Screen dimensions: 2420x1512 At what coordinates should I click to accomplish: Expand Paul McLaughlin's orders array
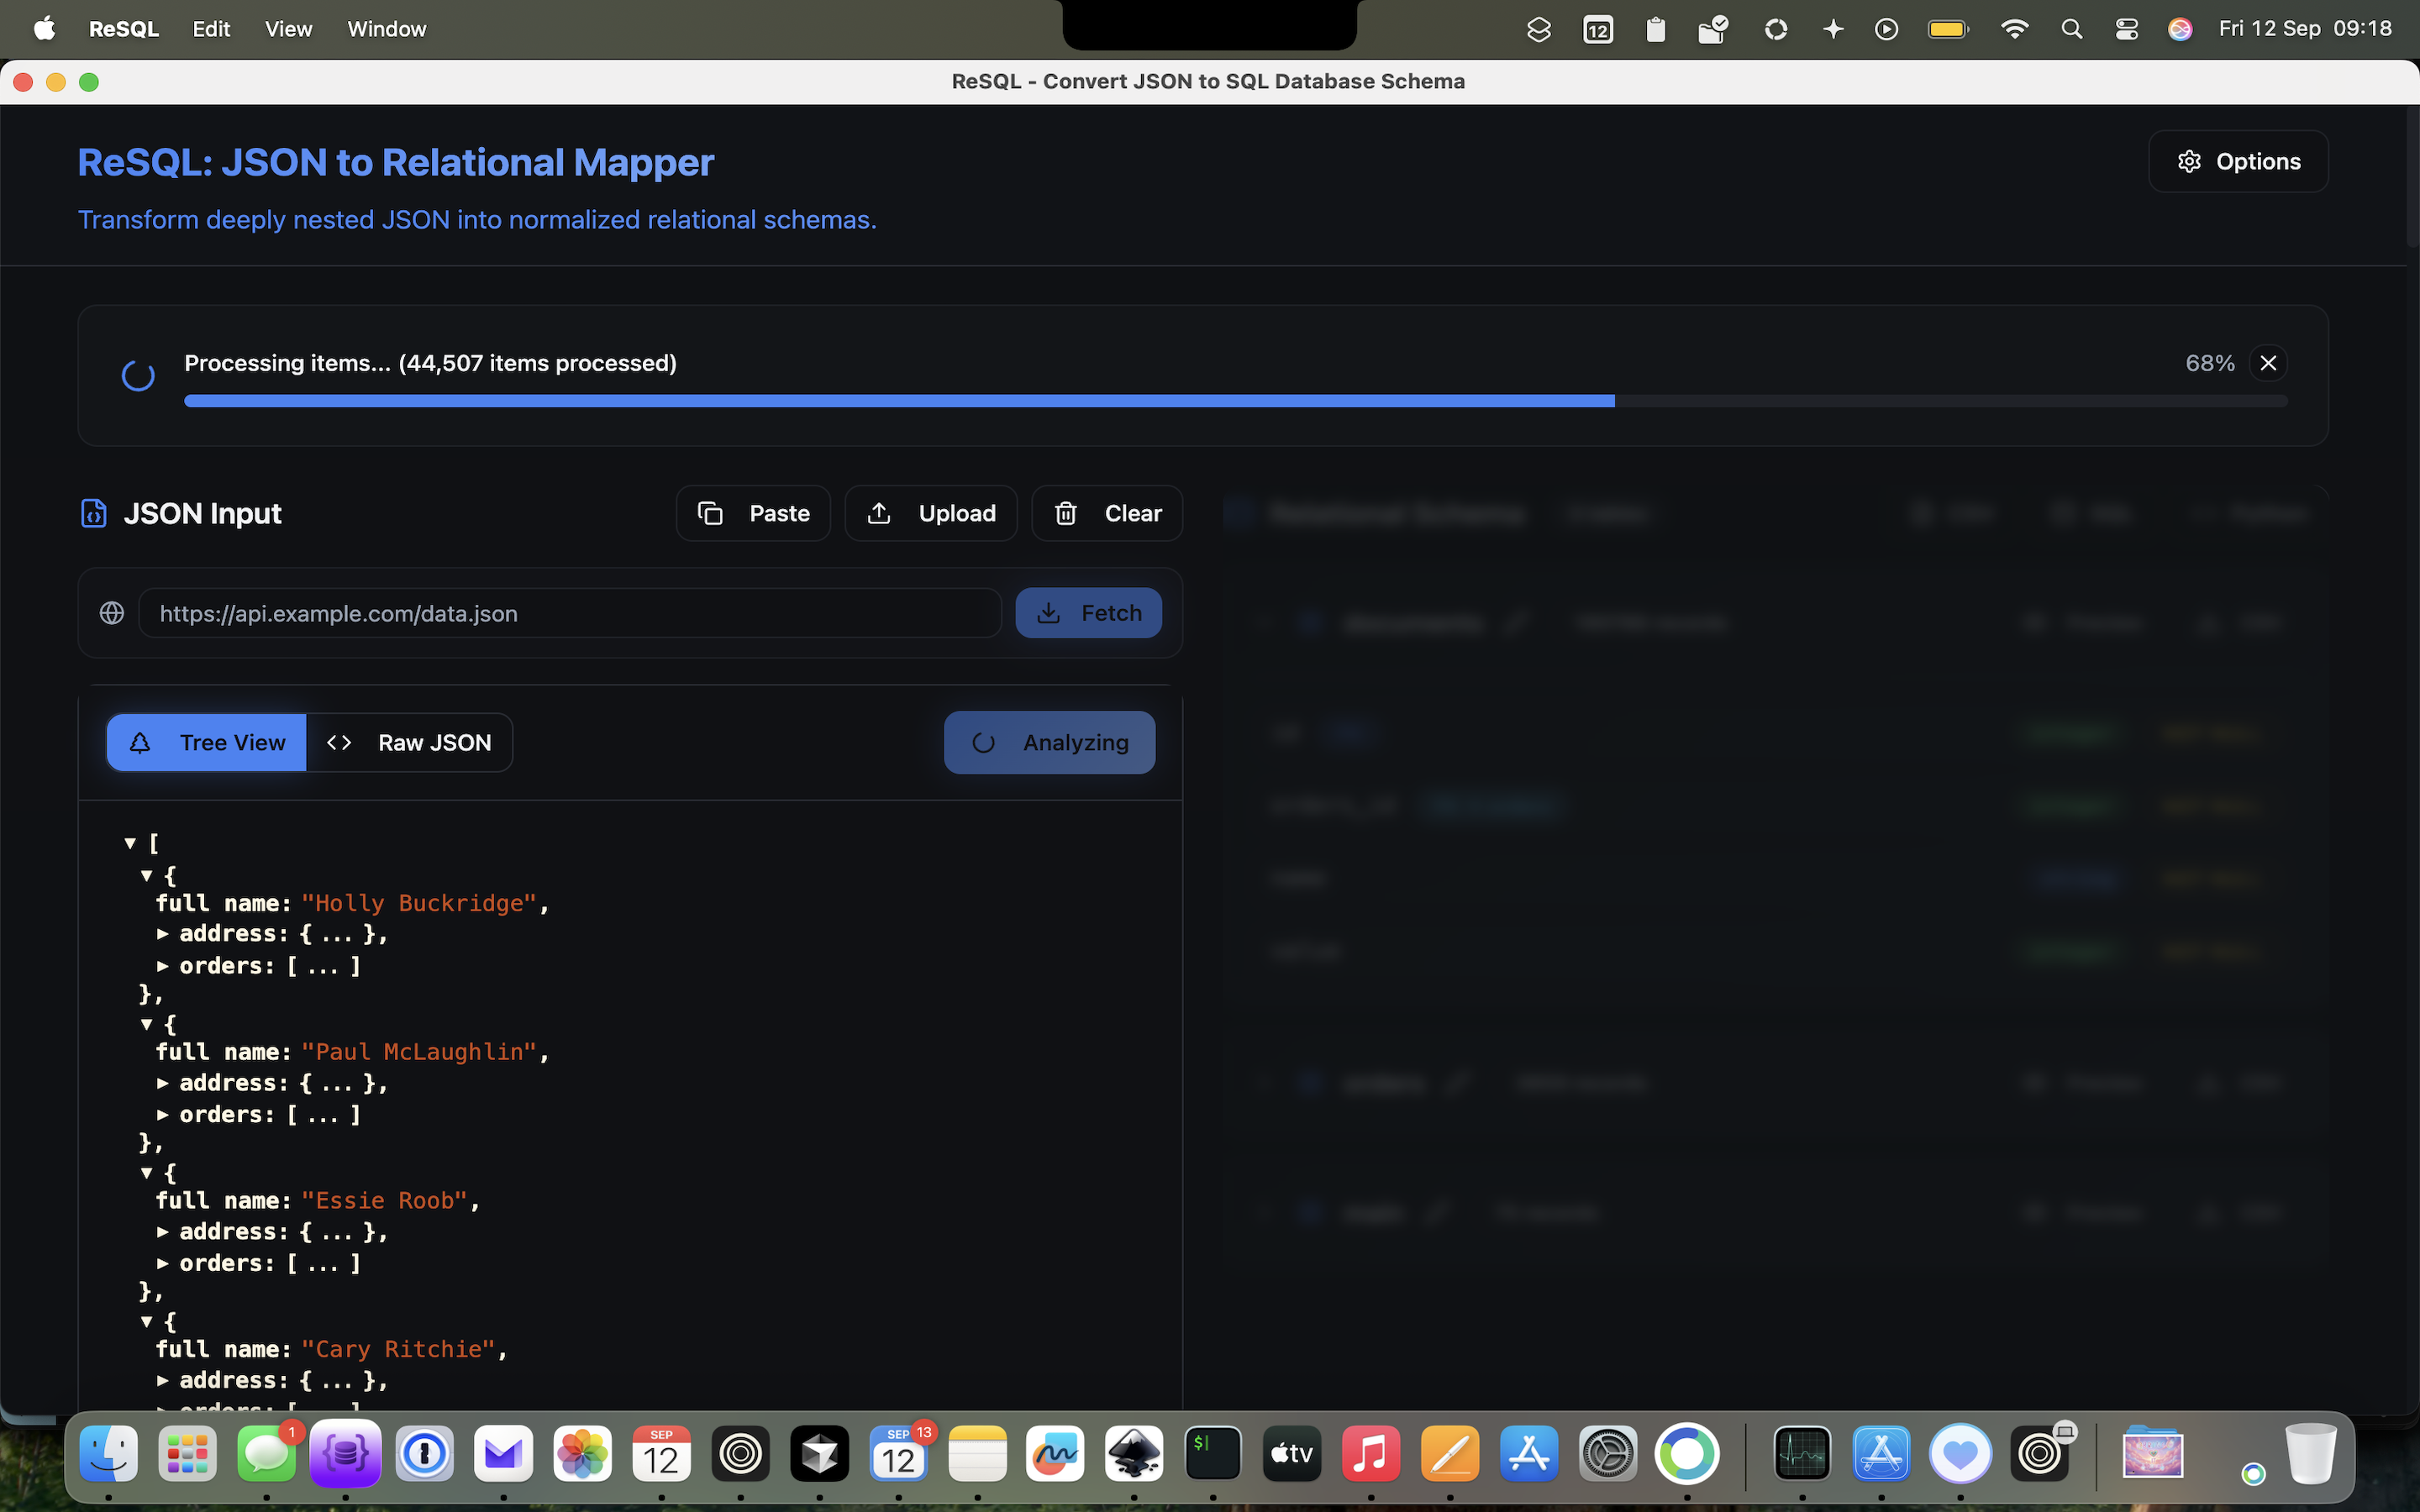click(x=163, y=1115)
